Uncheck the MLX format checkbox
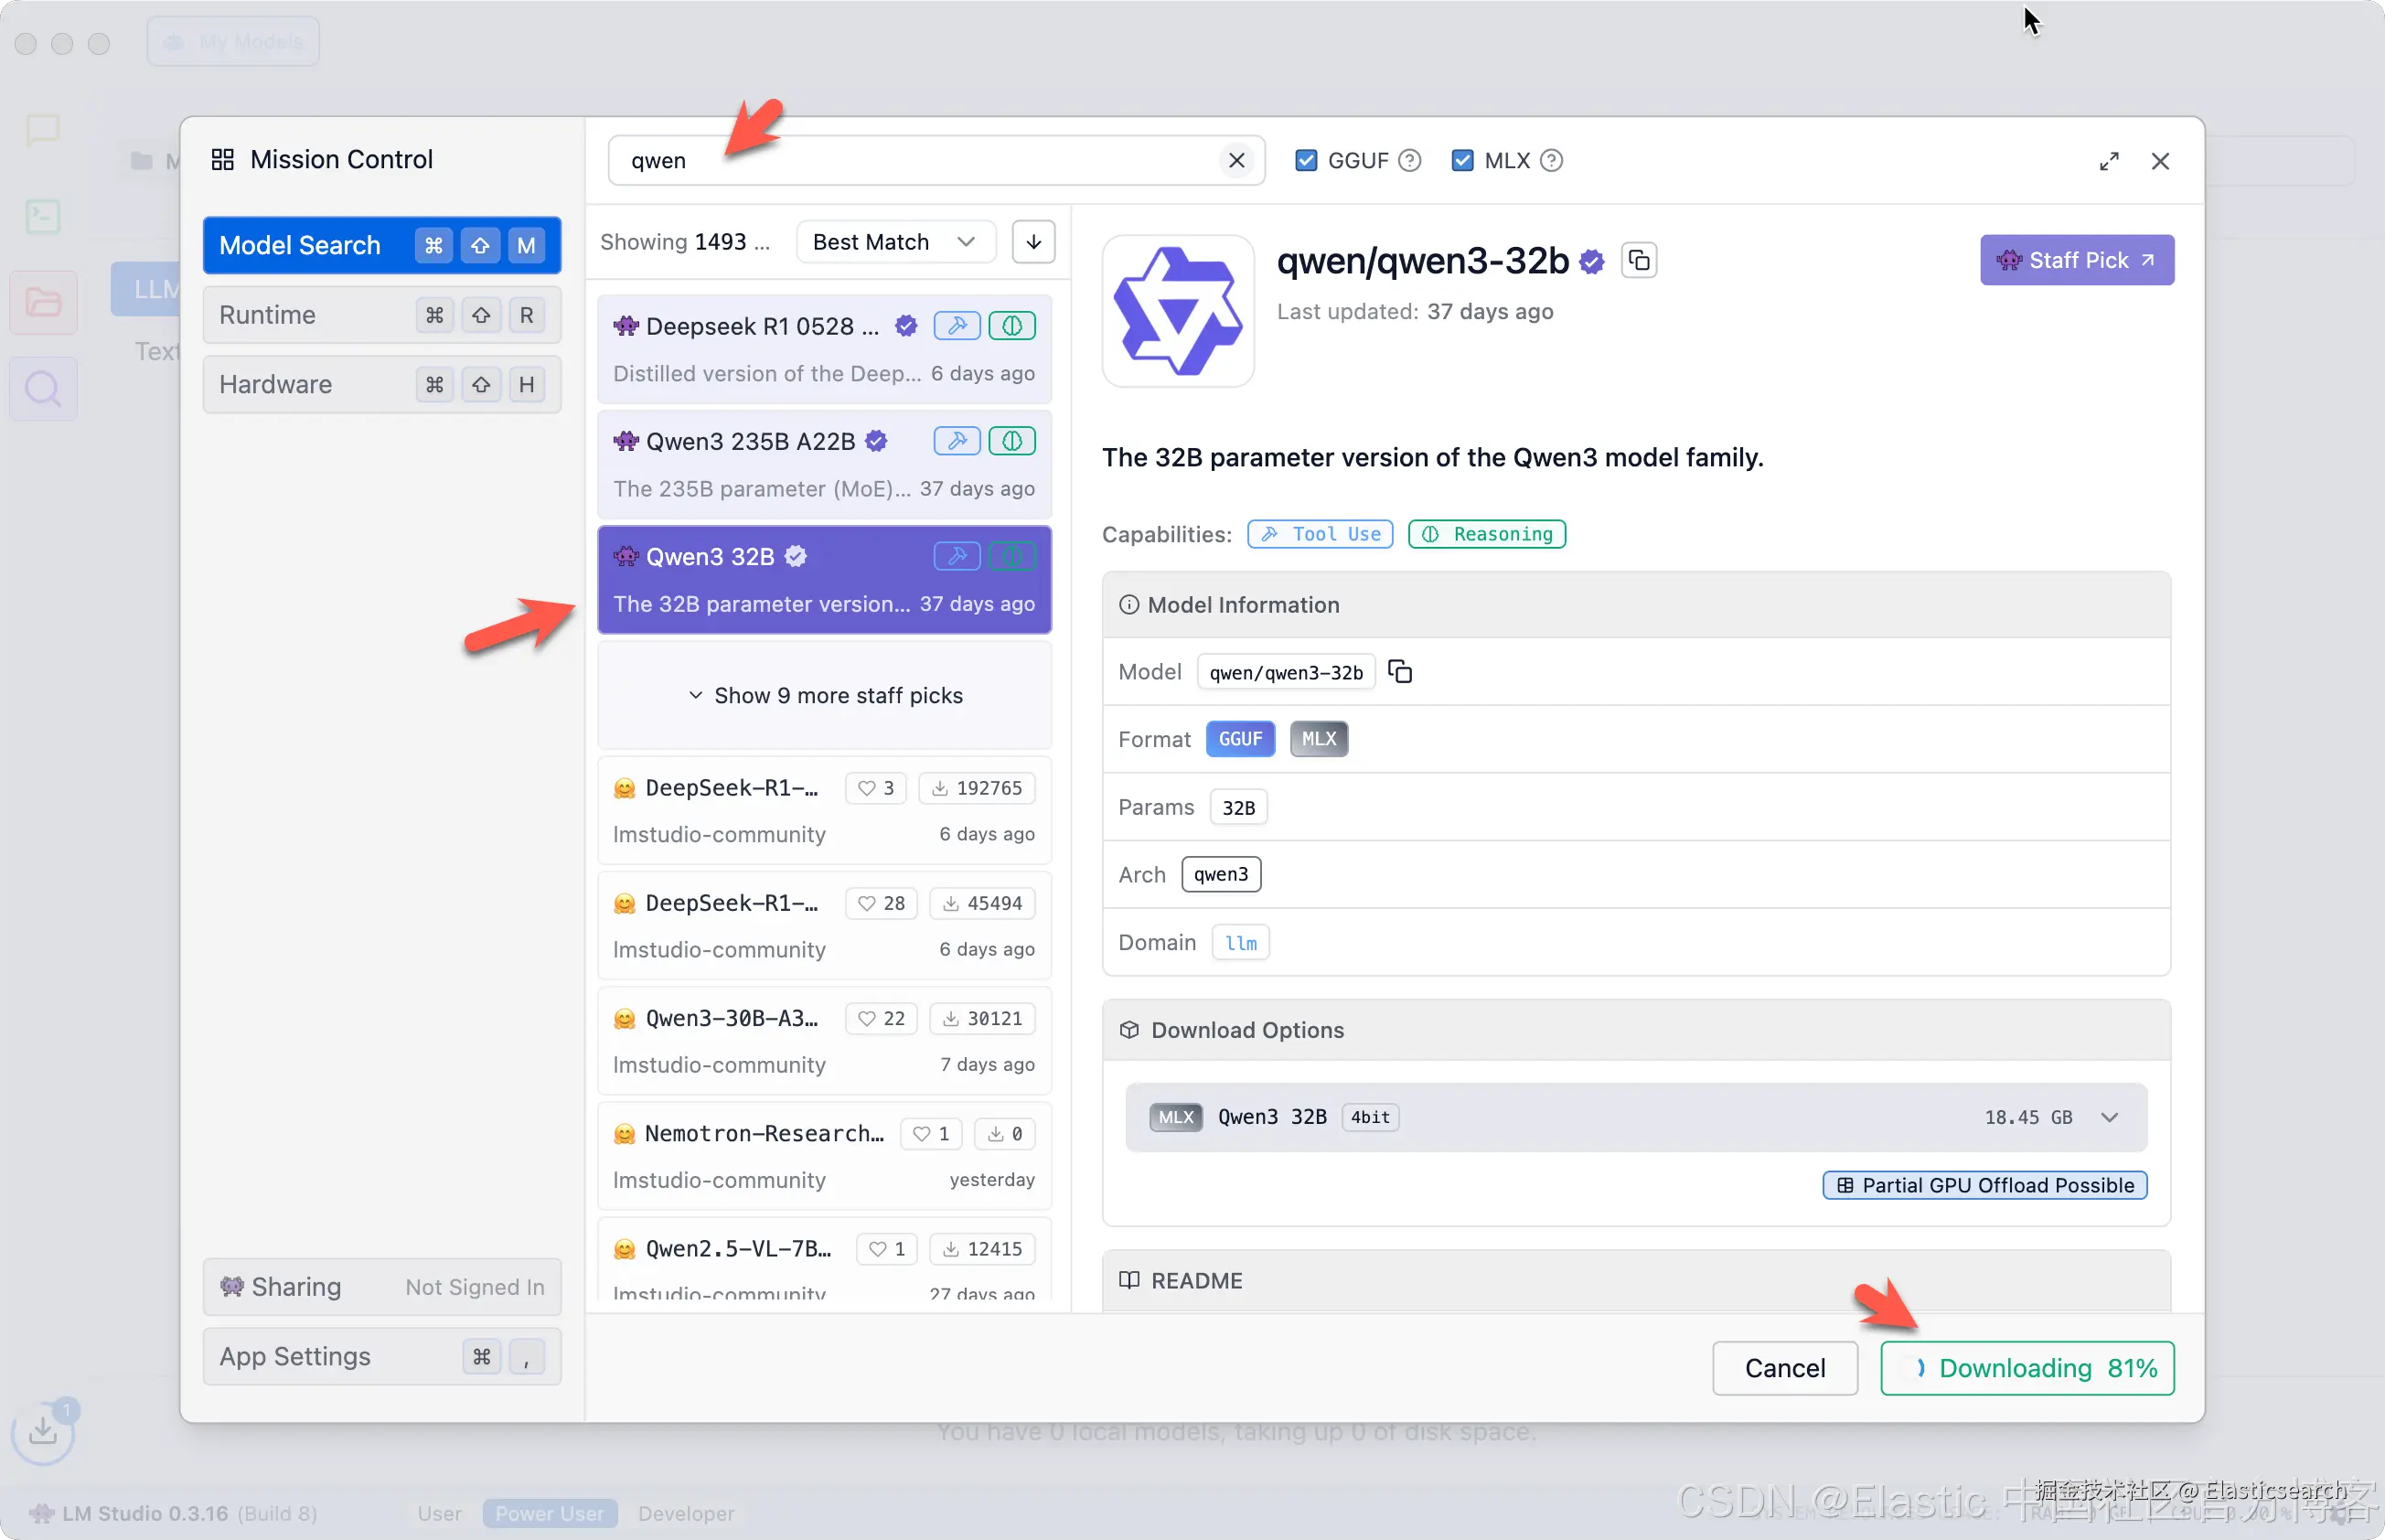The width and height of the screenshot is (2385, 1540). 1462,160
